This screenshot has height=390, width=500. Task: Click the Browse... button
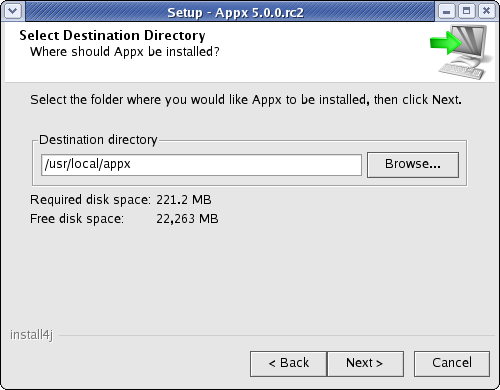413,165
